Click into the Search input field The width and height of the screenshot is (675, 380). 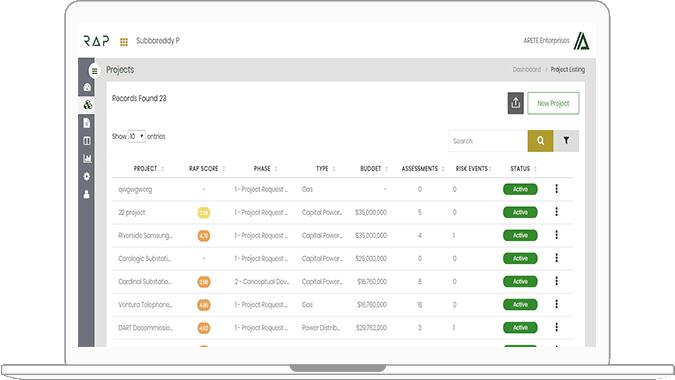[488, 141]
